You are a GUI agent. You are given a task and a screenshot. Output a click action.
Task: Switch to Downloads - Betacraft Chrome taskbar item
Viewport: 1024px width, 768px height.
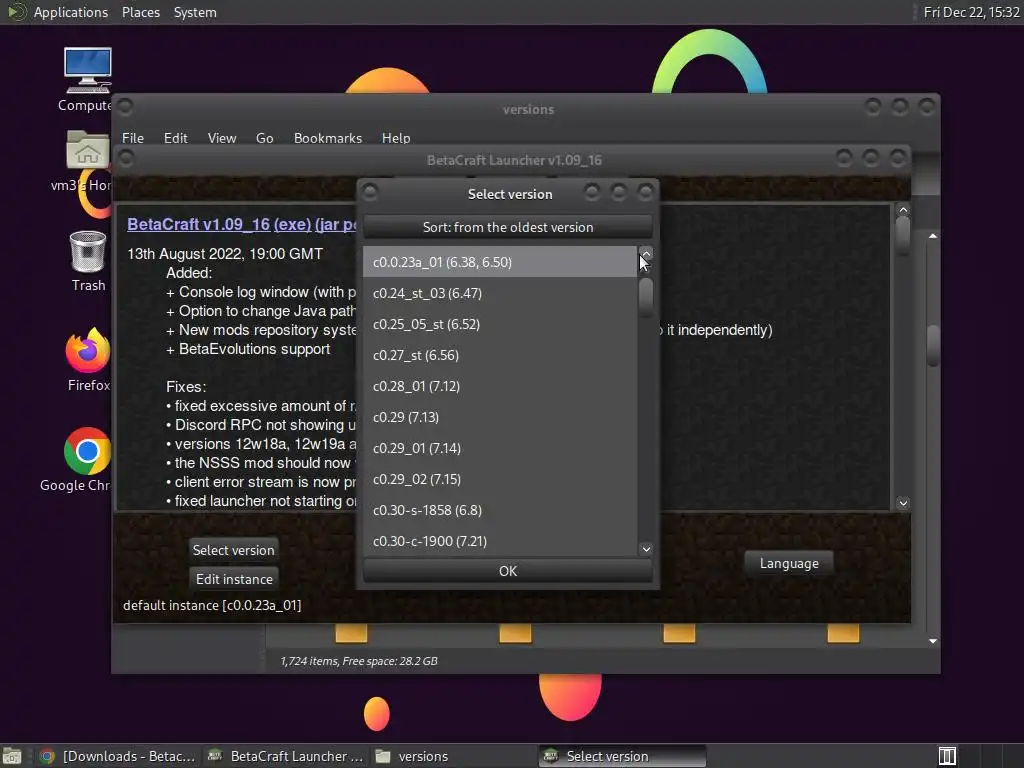pos(118,756)
